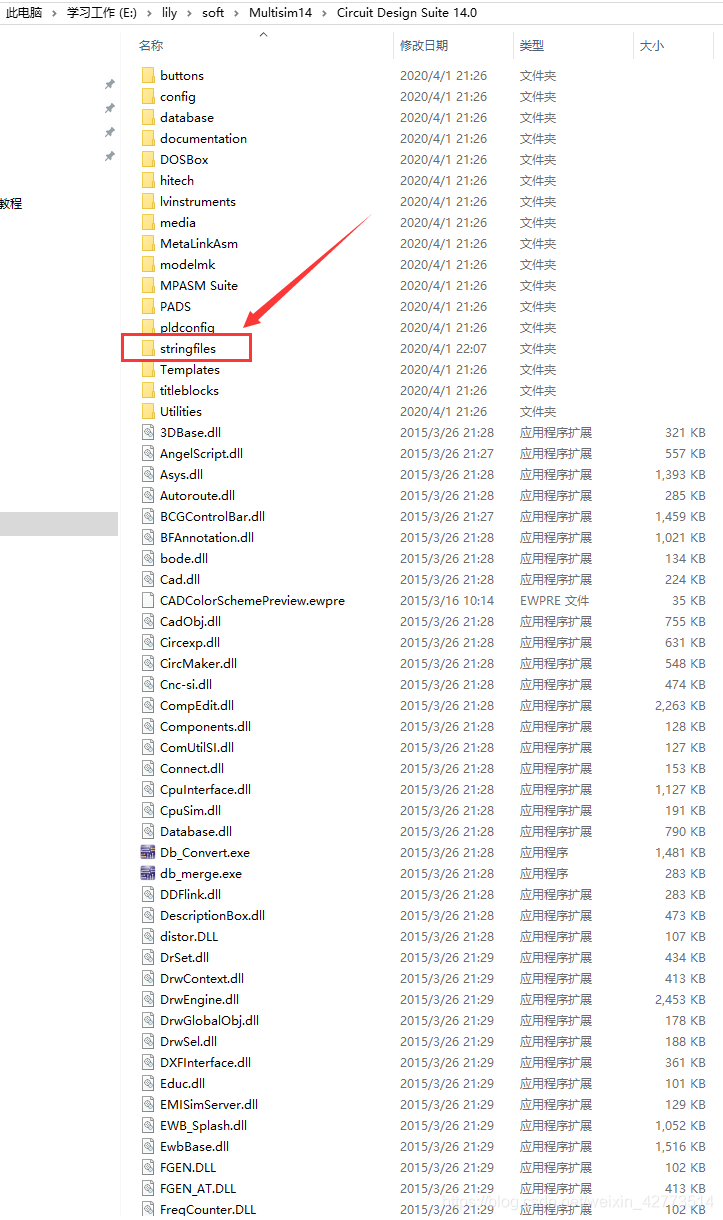The height and width of the screenshot is (1220, 723).
Task: Select the DXFInterface.dll file name
Action: 205,1062
